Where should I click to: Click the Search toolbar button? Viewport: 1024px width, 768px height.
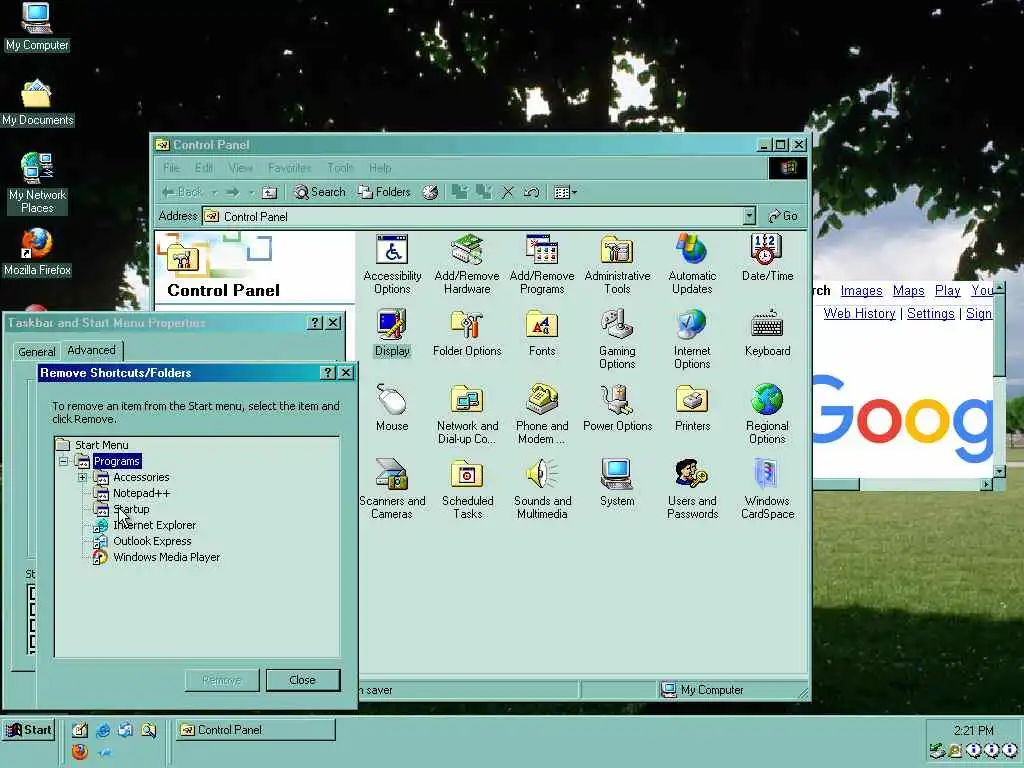tap(319, 192)
